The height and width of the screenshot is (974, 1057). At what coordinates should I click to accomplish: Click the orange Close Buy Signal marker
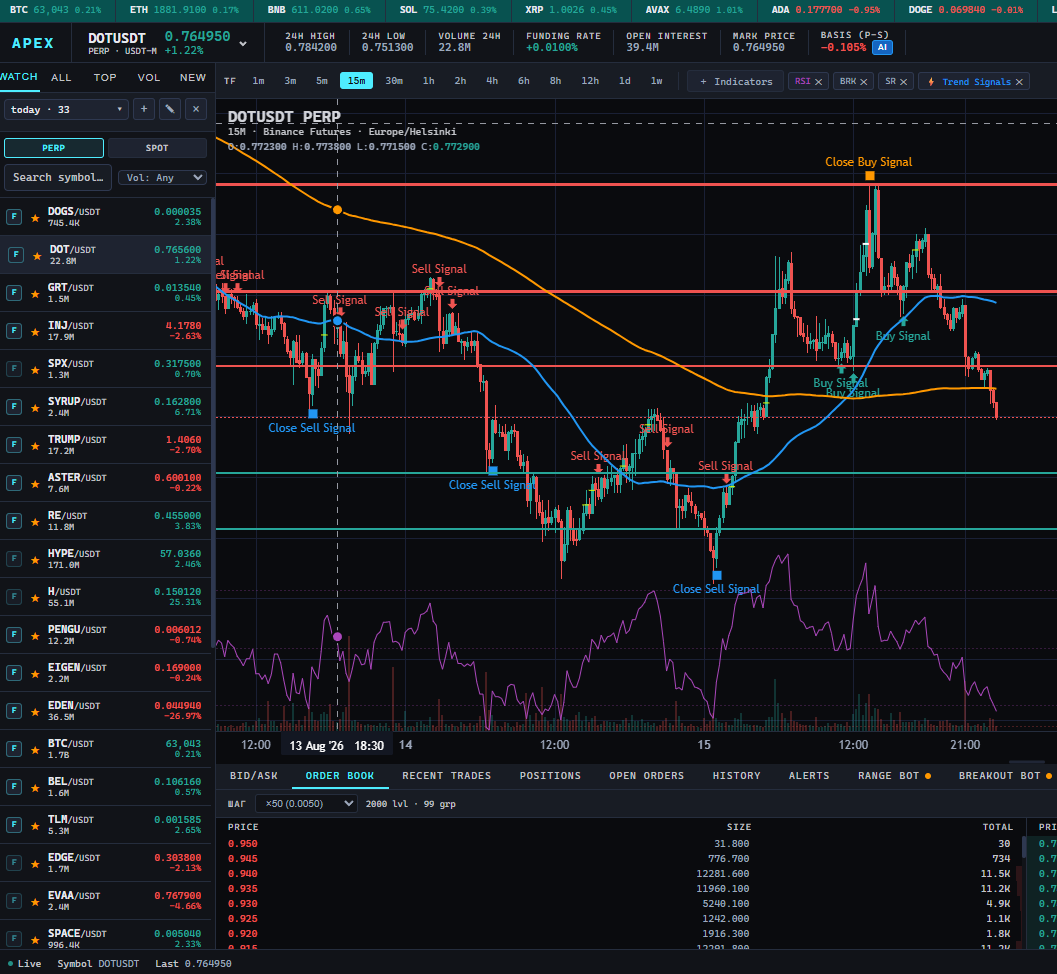(x=870, y=176)
